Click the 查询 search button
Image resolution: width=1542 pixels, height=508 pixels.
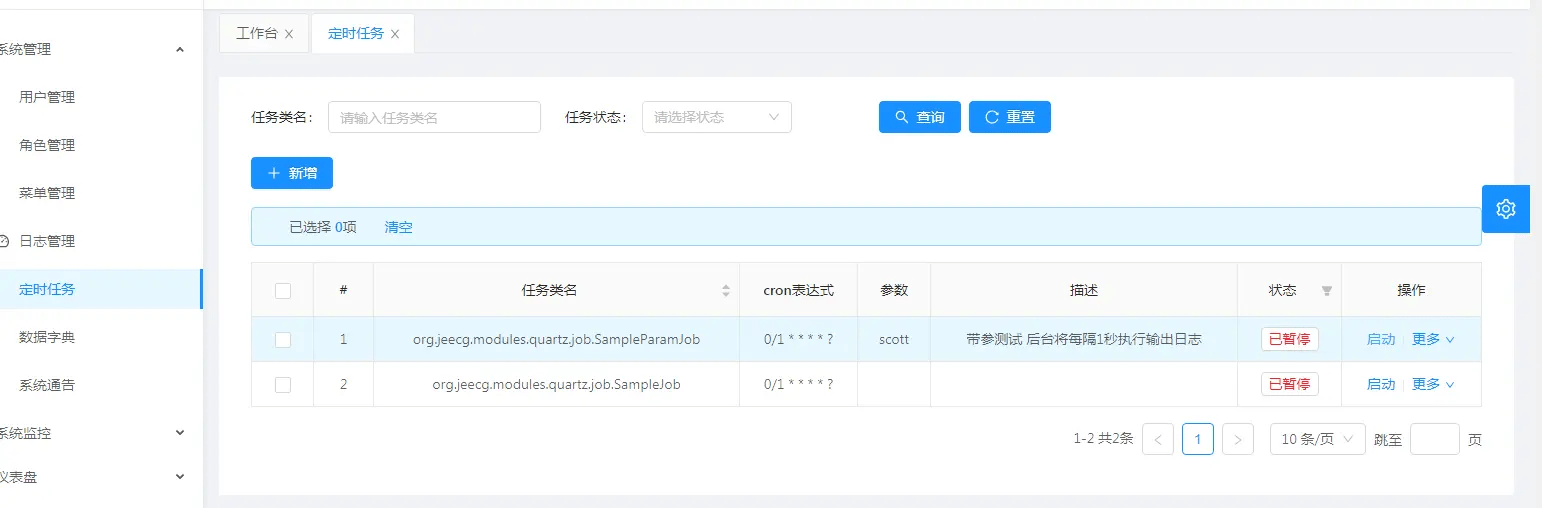click(x=919, y=117)
